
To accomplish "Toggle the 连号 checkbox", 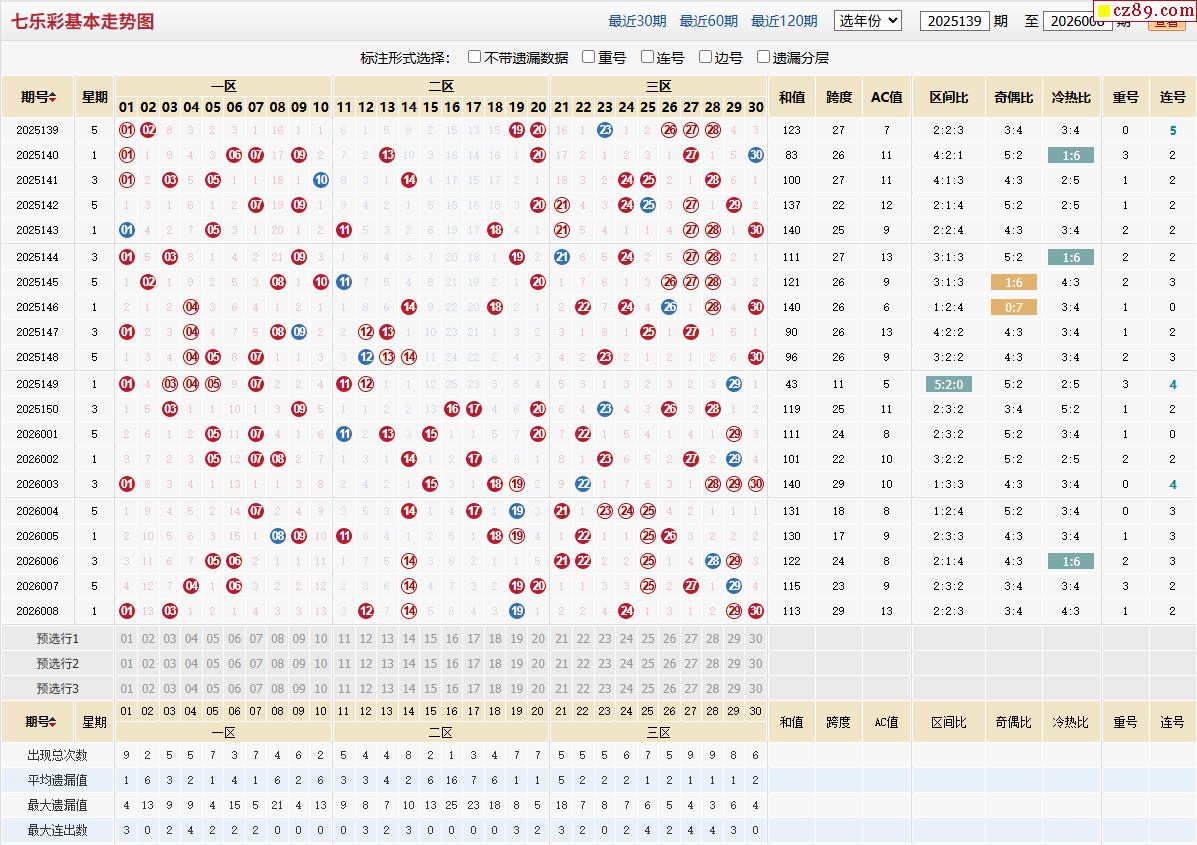I will click(648, 57).
